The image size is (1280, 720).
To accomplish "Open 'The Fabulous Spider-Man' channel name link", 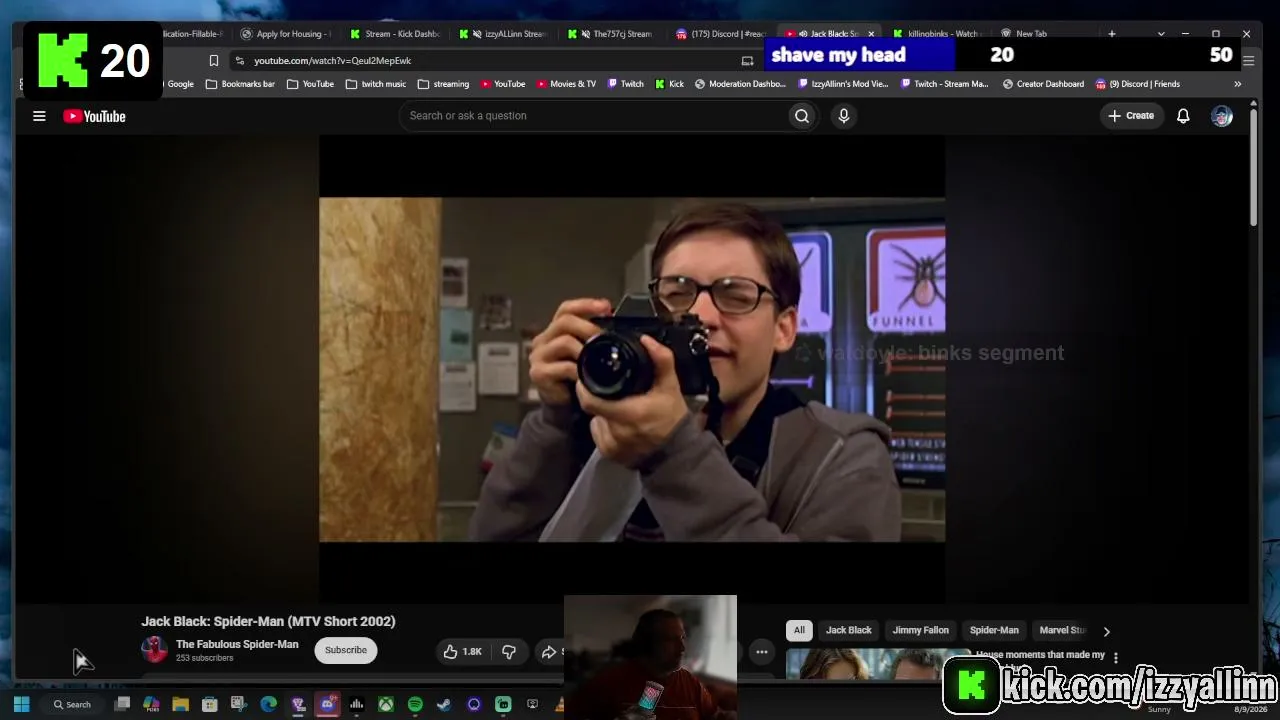I will click(x=237, y=644).
